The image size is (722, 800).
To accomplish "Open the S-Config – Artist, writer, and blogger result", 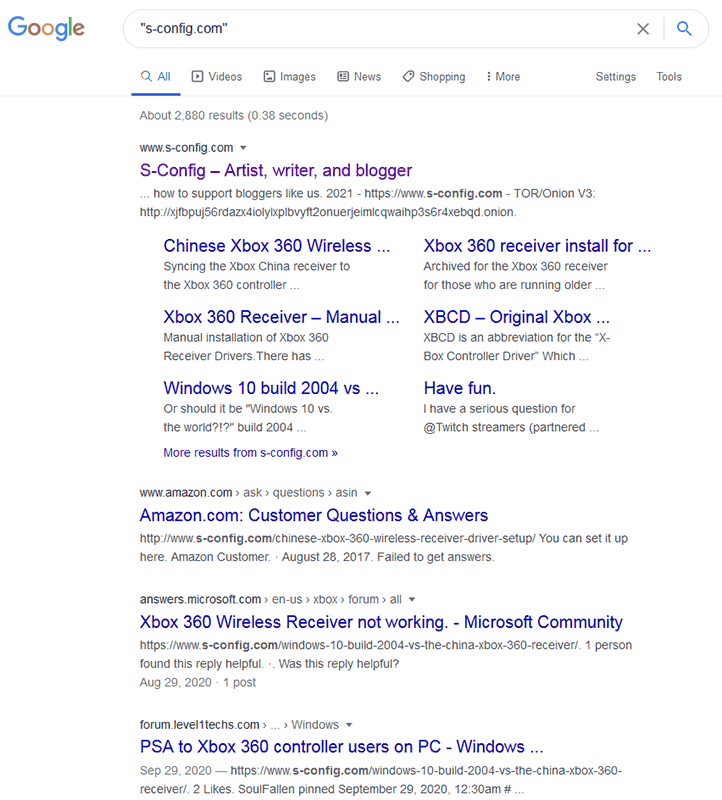I will 276,170.
